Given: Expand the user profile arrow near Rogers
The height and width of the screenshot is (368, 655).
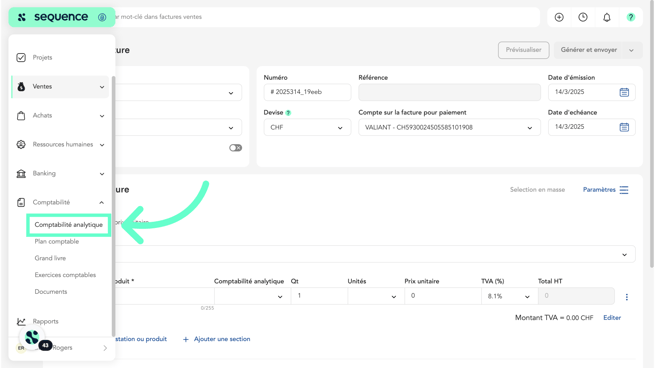Looking at the screenshot, I should [x=105, y=348].
